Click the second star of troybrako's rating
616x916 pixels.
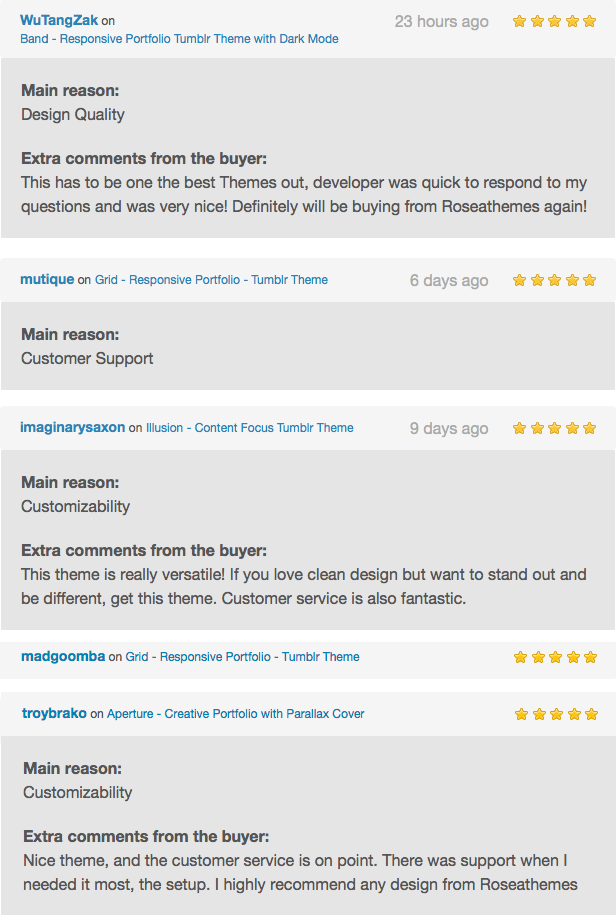point(537,714)
